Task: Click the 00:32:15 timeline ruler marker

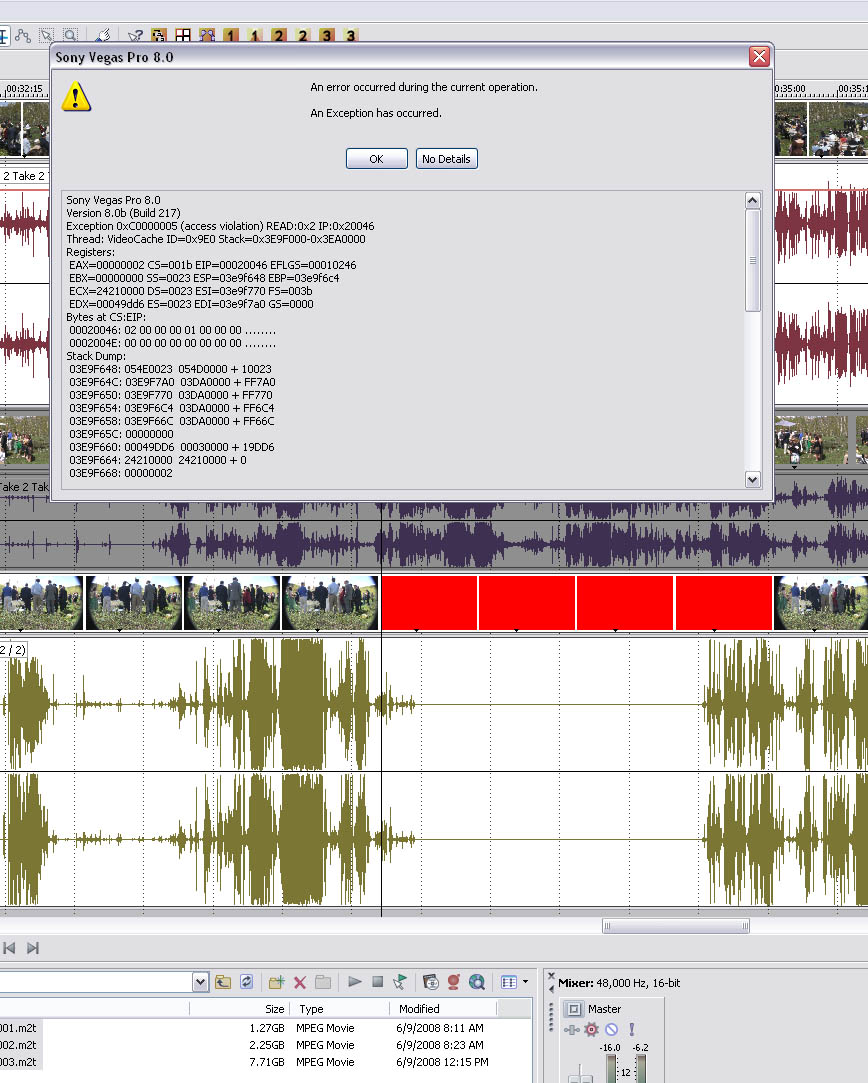Action: [24, 89]
